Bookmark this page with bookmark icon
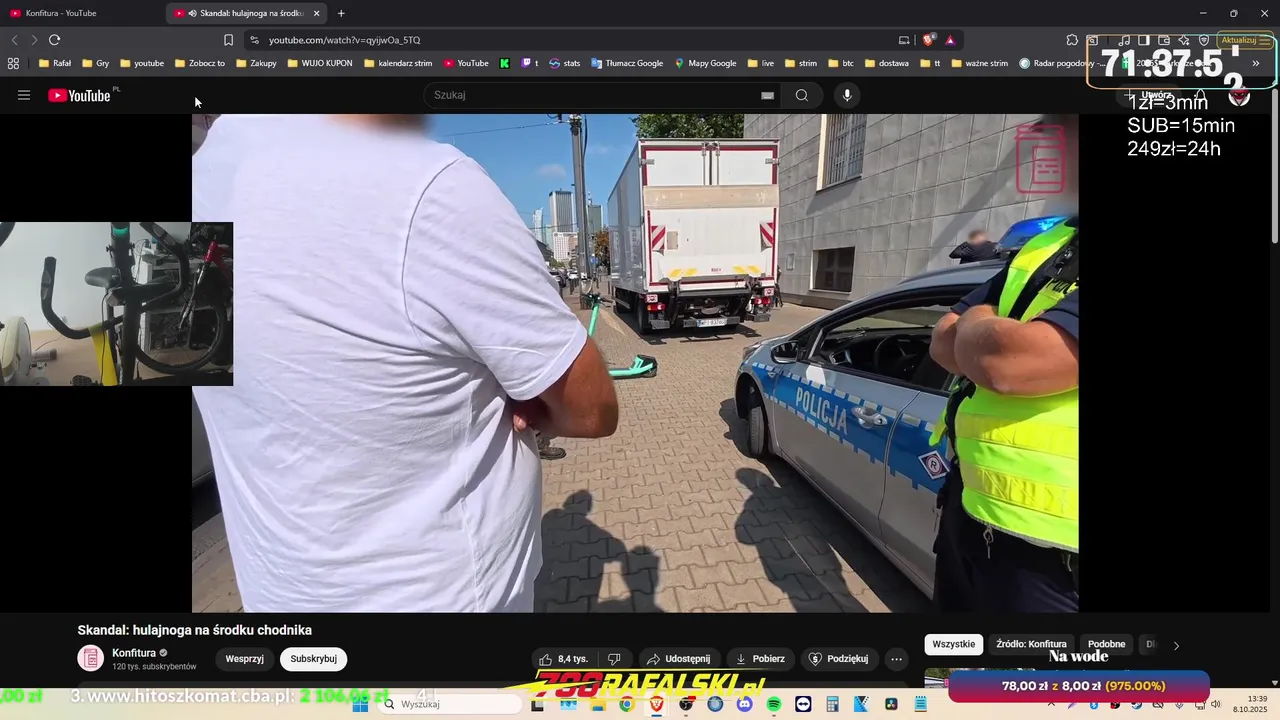 [228, 40]
